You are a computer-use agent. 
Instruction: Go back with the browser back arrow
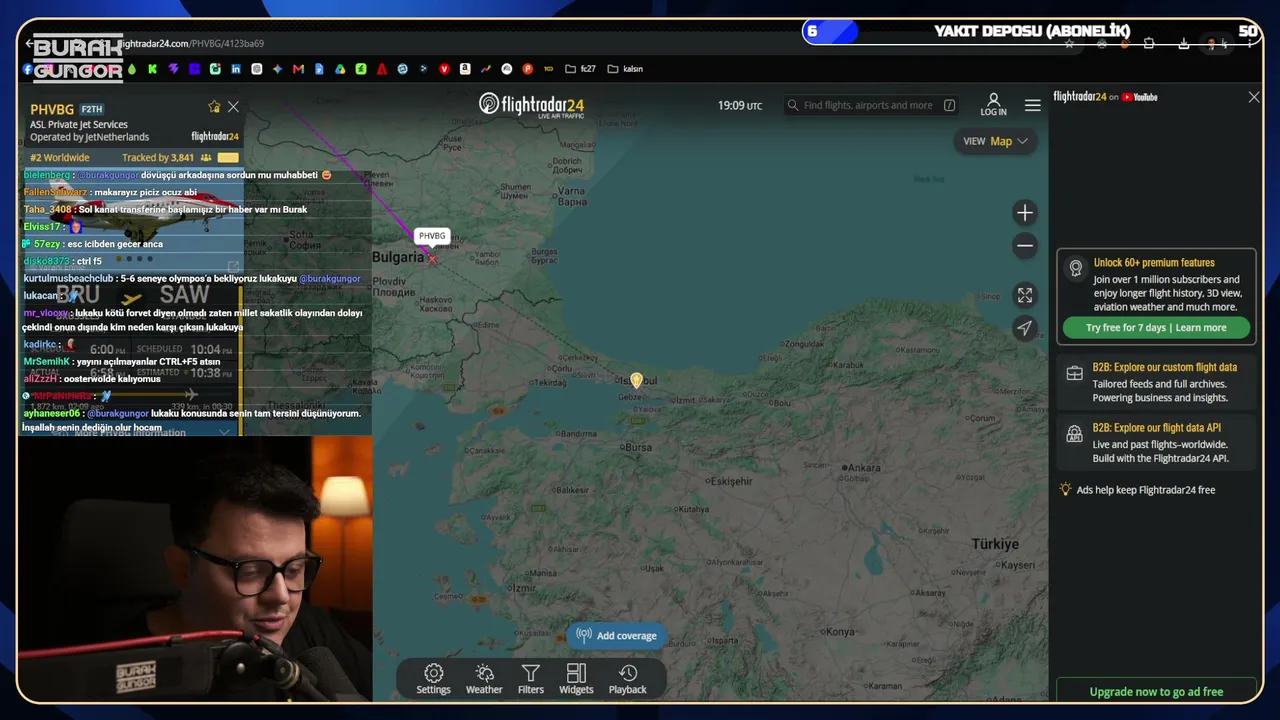click(29, 44)
